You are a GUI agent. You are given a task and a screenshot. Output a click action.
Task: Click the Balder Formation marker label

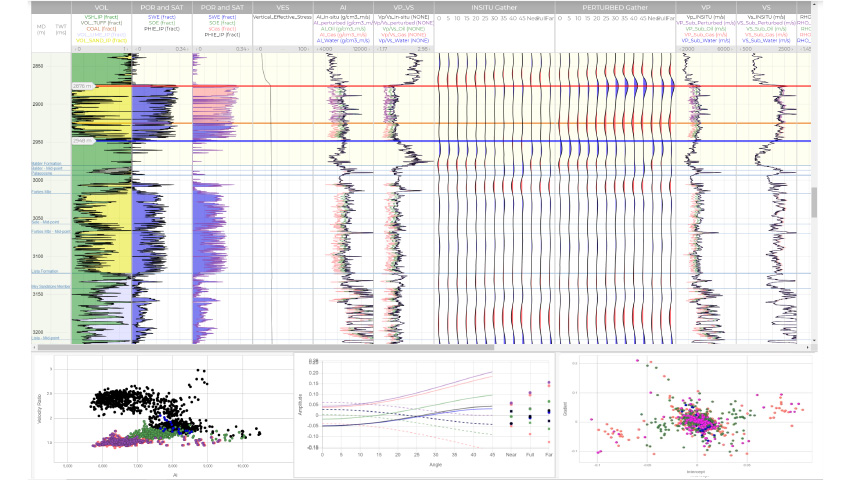point(46,164)
